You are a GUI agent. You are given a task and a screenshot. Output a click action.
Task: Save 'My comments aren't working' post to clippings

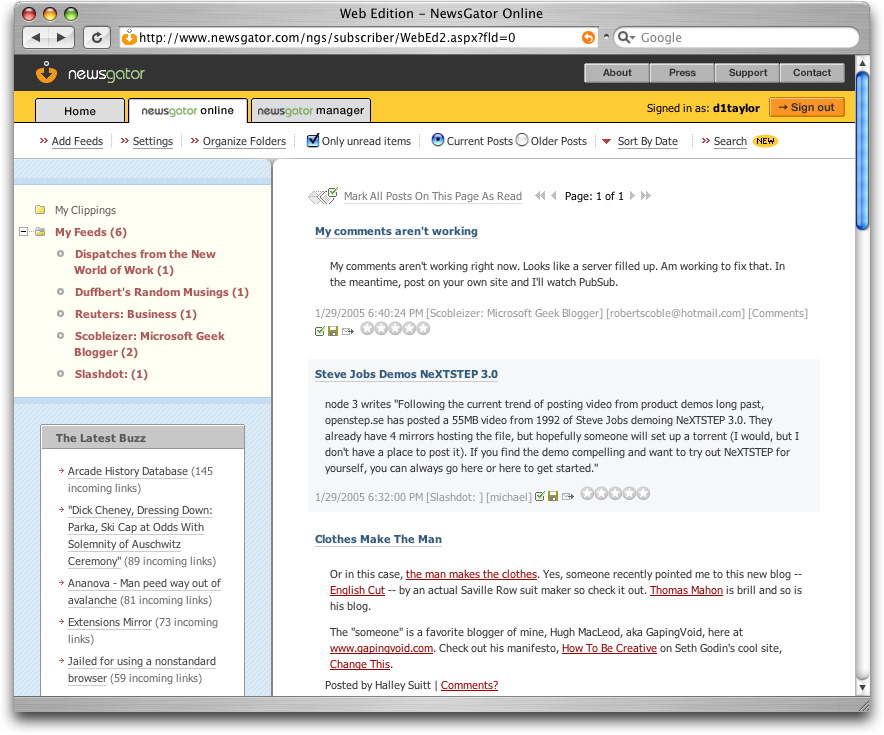(x=333, y=331)
